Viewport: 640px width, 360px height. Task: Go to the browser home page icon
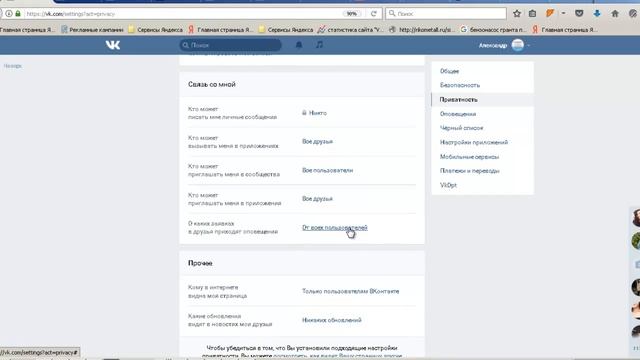click(x=615, y=13)
